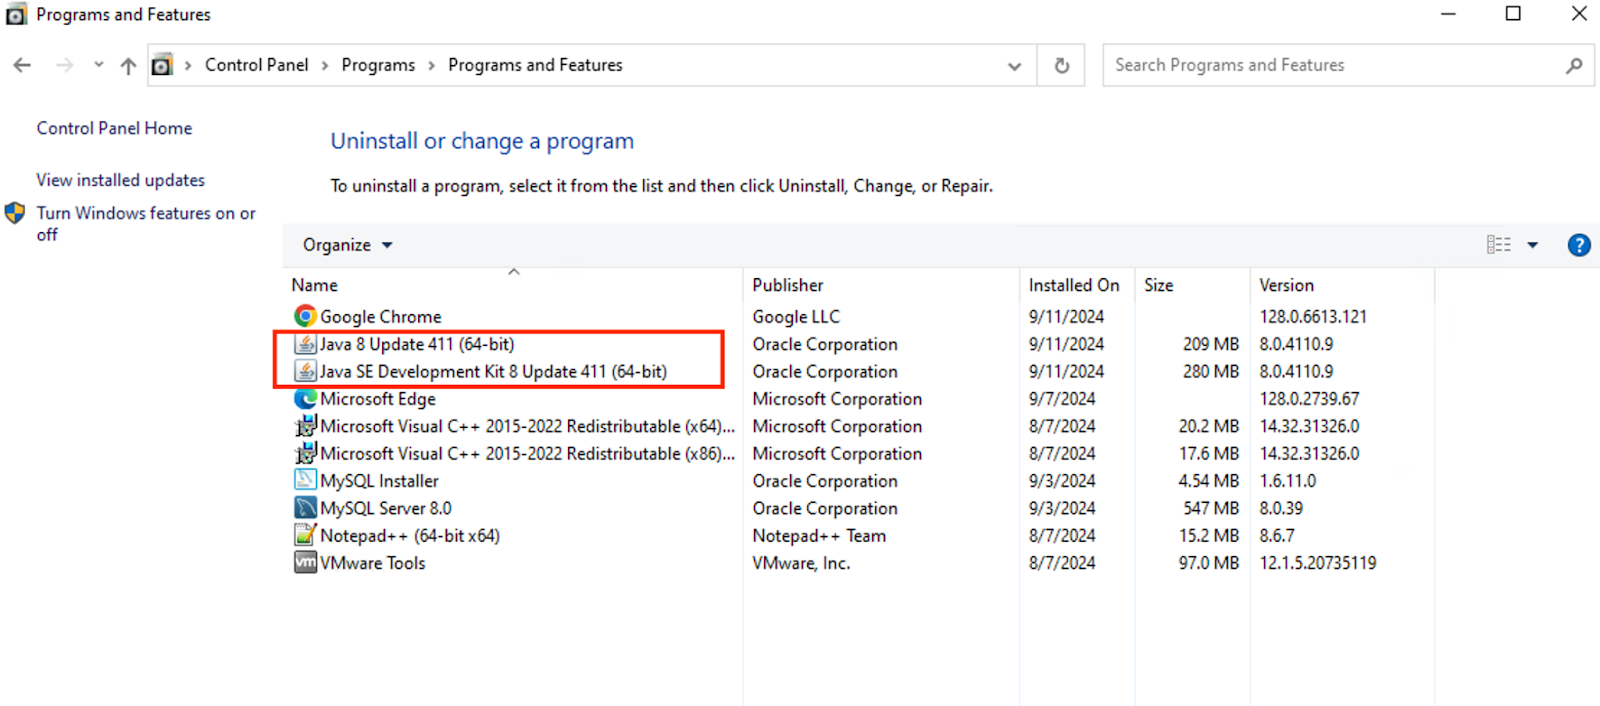Open the view options dropdown arrow
The height and width of the screenshot is (706, 1600).
1532,245
